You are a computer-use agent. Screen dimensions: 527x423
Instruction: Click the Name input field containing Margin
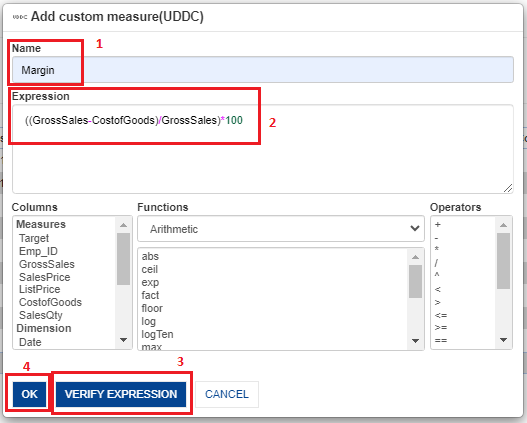tap(263, 70)
